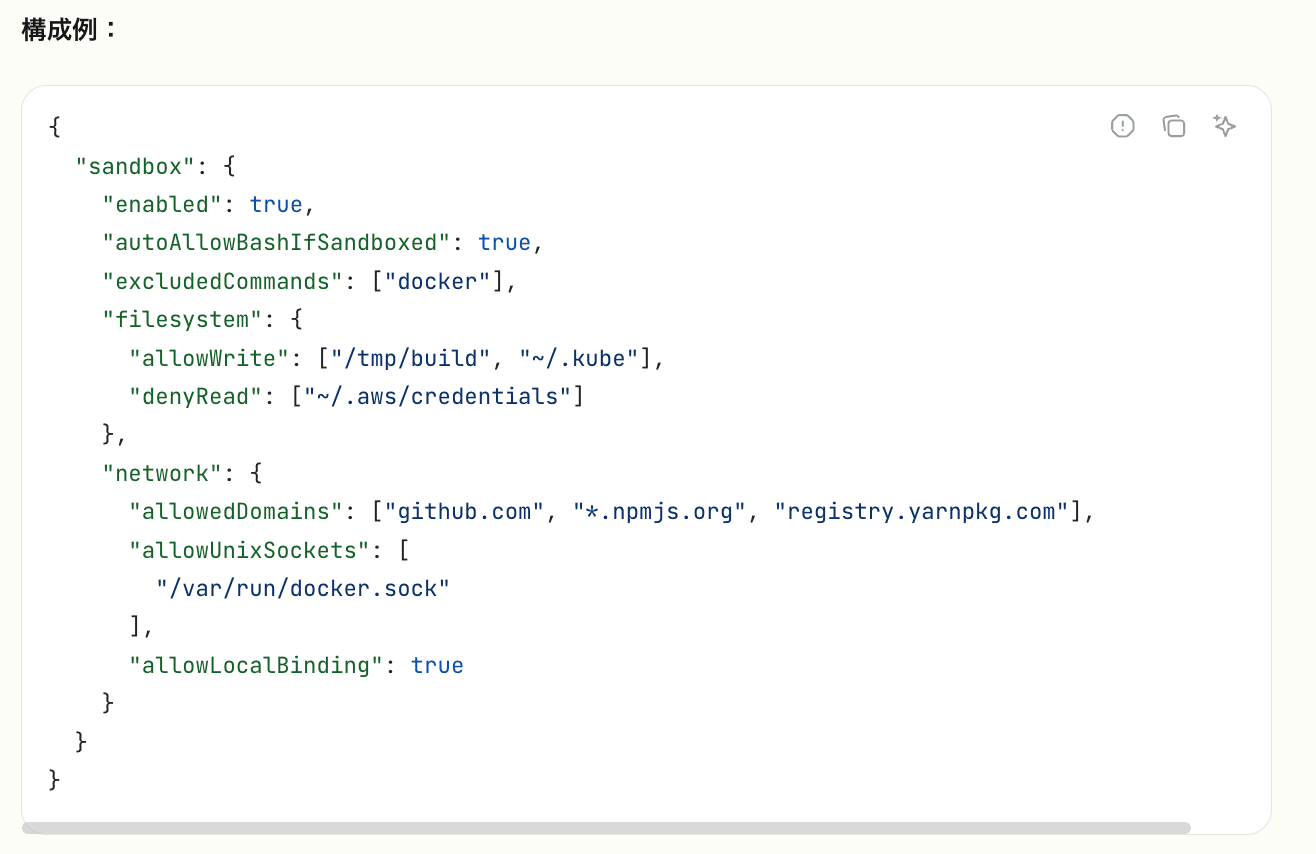Click the "enabled" key
Viewport: 1316px width, 854px height.
tap(161, 204)
